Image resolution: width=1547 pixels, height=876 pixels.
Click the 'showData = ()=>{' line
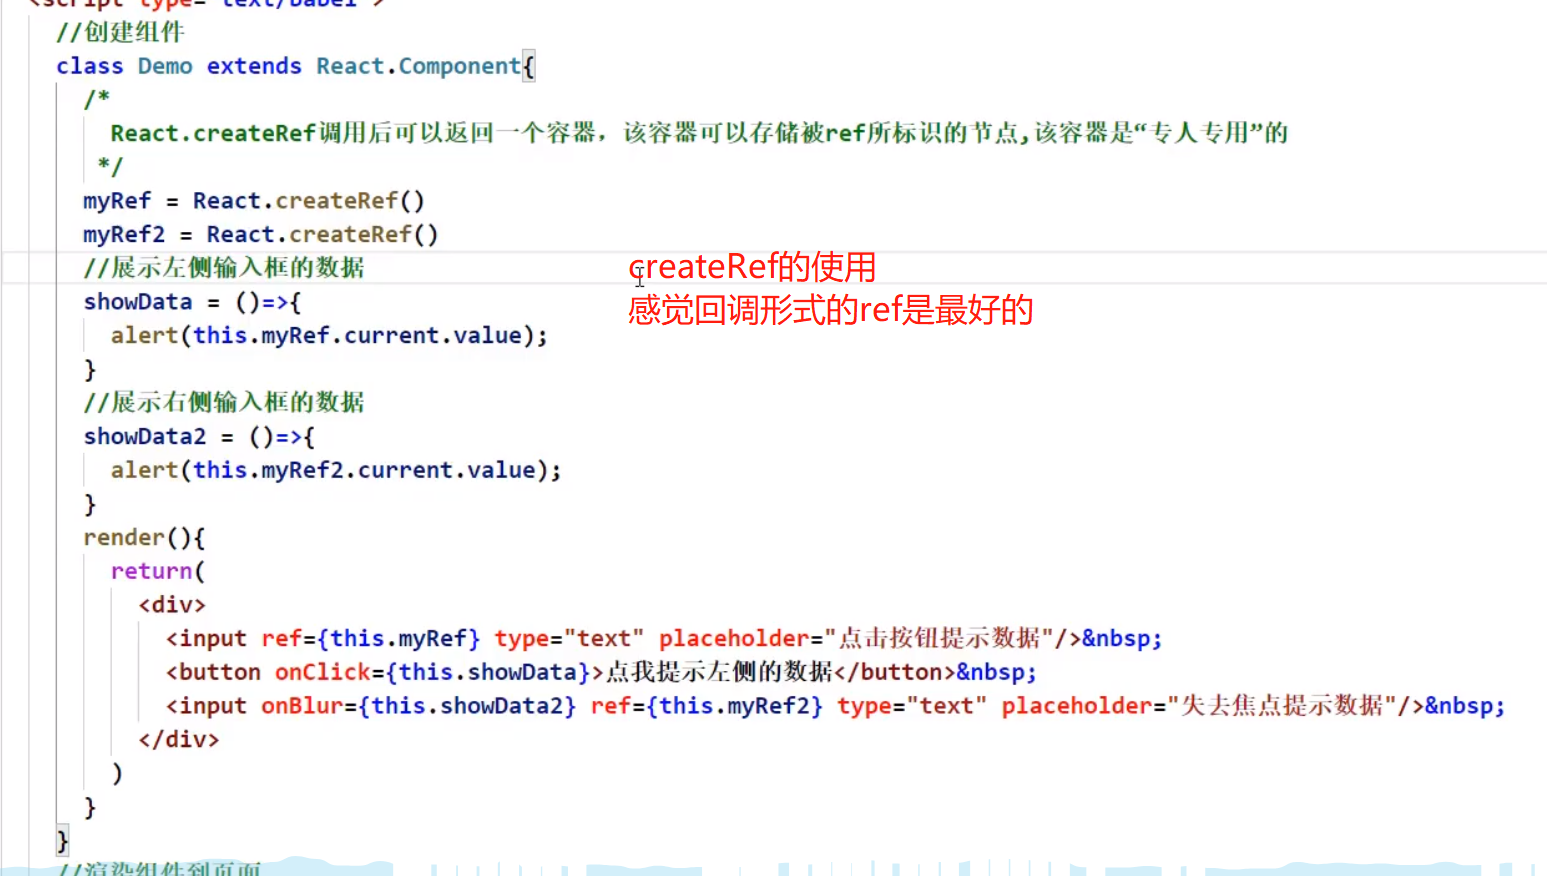tap(192, 302)
